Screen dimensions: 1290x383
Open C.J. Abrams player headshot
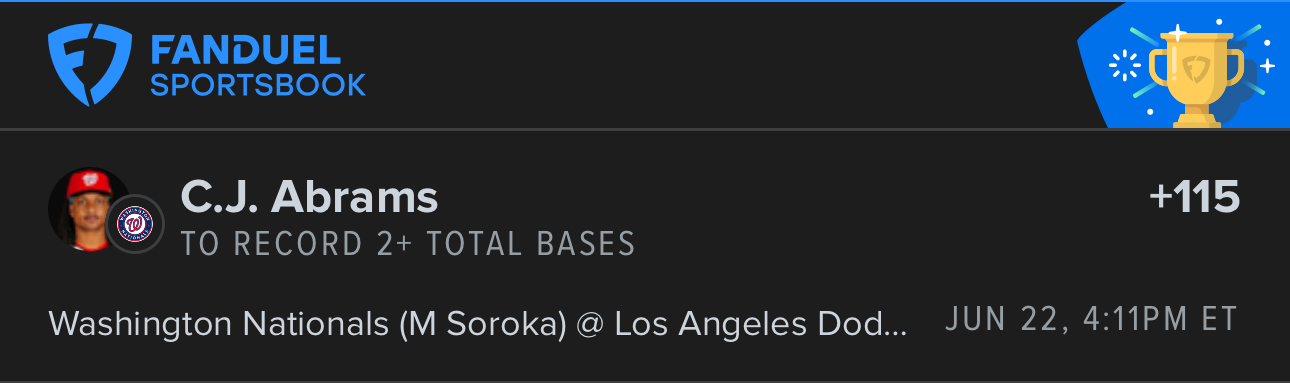(87, 210)
